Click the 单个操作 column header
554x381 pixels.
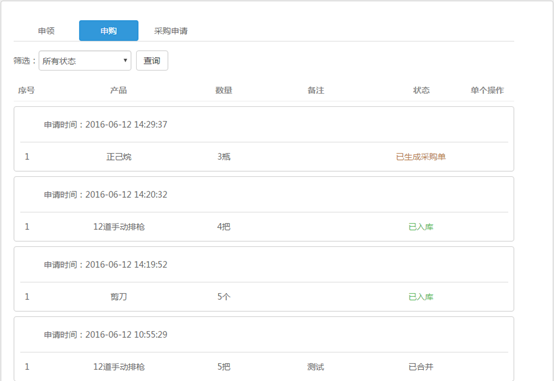487,90
